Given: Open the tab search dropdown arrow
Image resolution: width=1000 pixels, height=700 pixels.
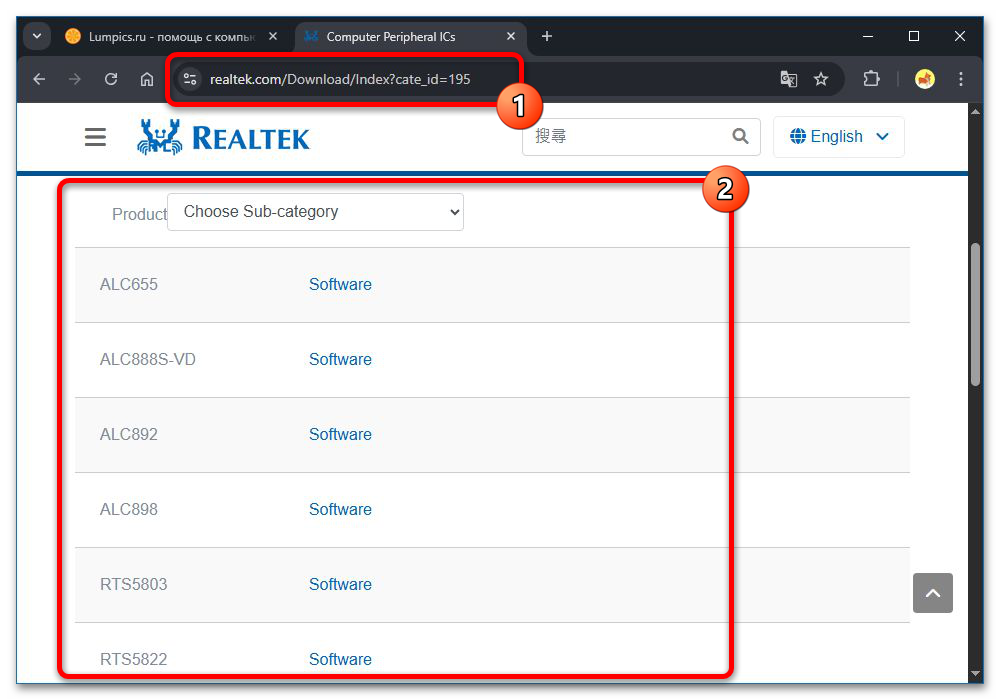Looking at the screenshot, I should pyautogui.click(x=37, y=36).
